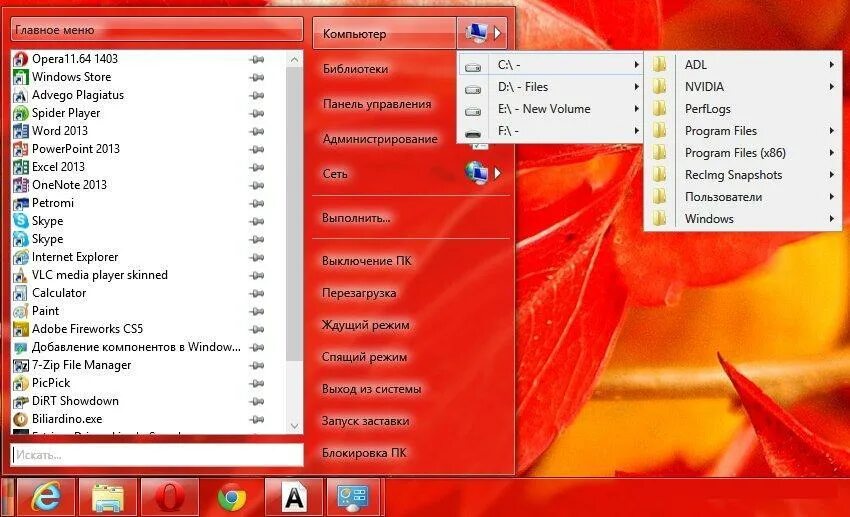This screenshot has height=517, width=850.
Task: Toggle the pin next to Internet Explorer
Action: coord(257,257)
